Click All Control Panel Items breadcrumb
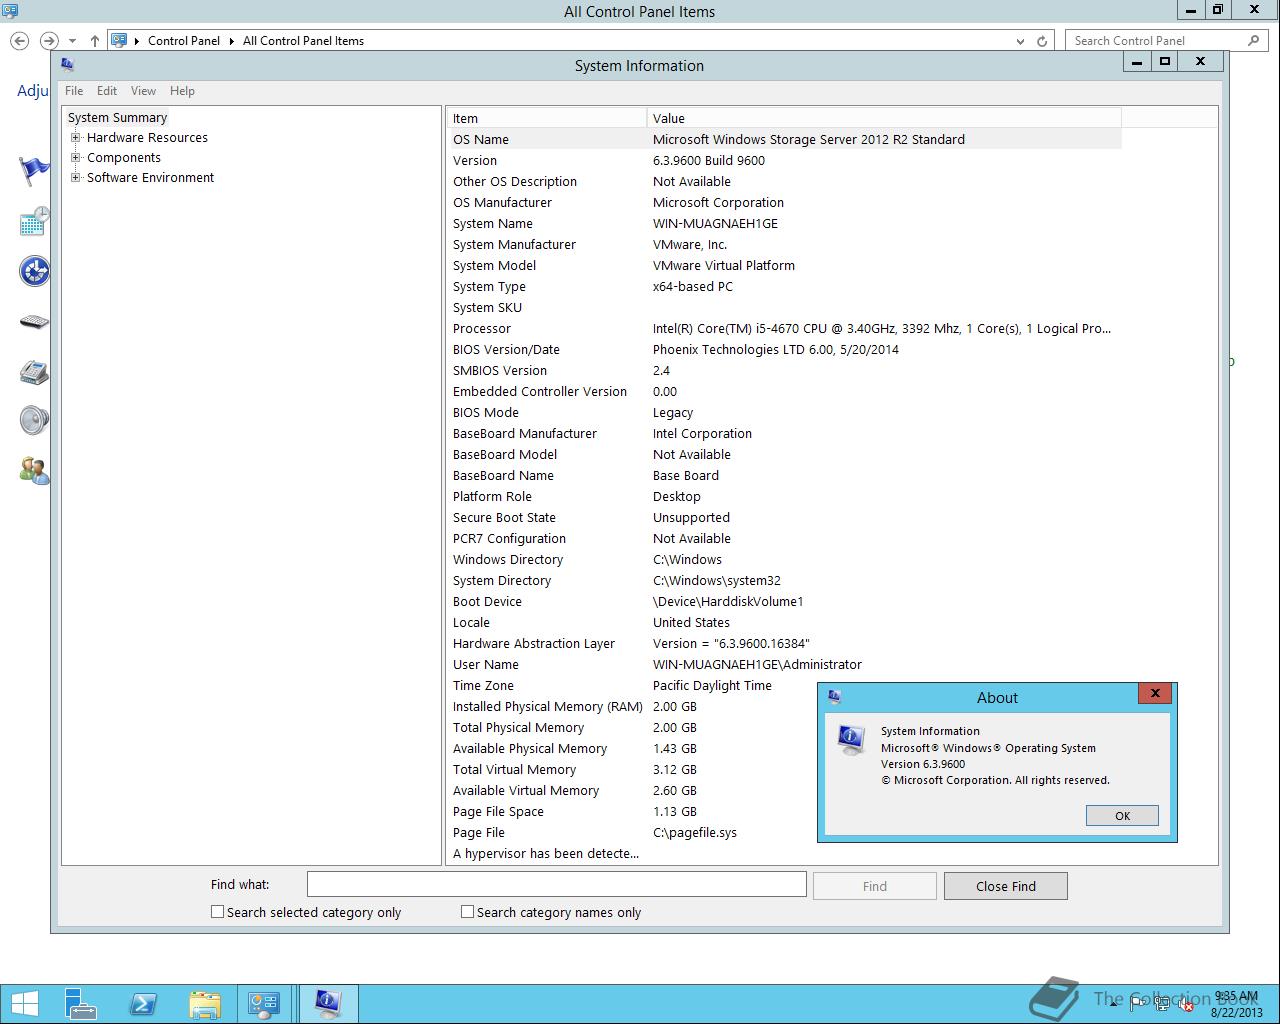The width and height of the screenshot is (1280, 1024). pos(303,41)
